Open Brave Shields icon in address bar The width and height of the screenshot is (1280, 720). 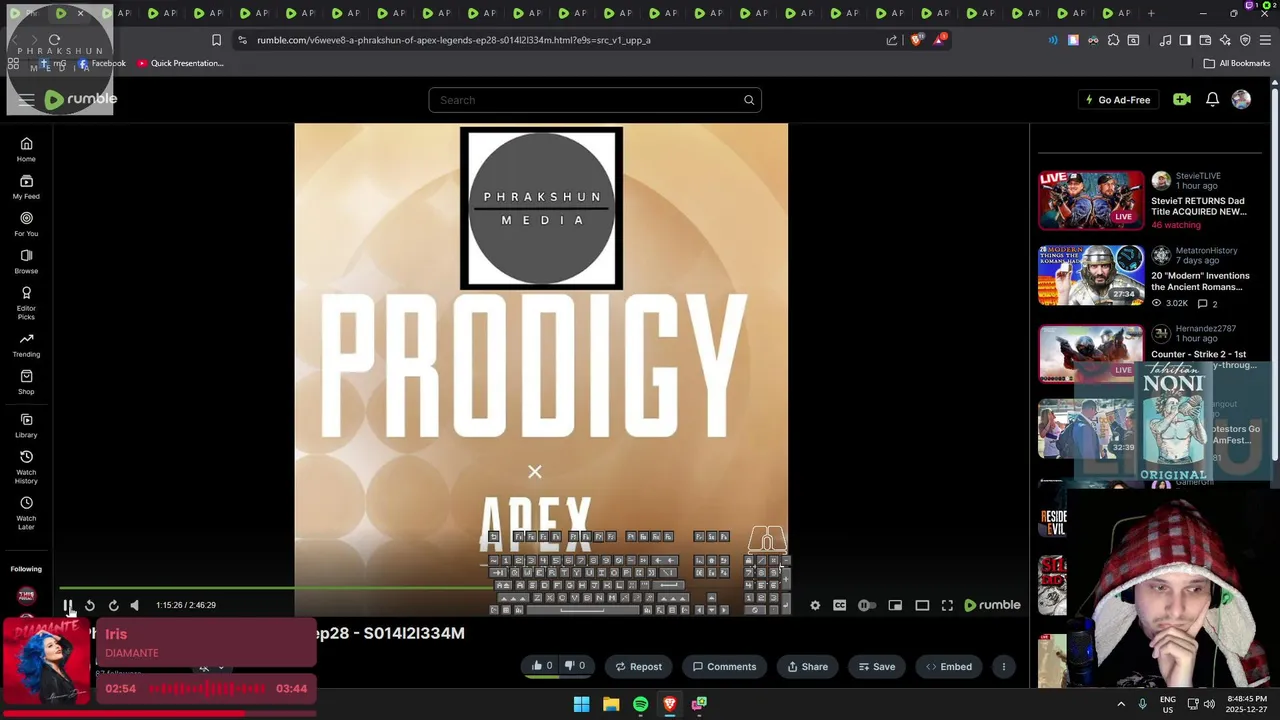pos(917,40)
